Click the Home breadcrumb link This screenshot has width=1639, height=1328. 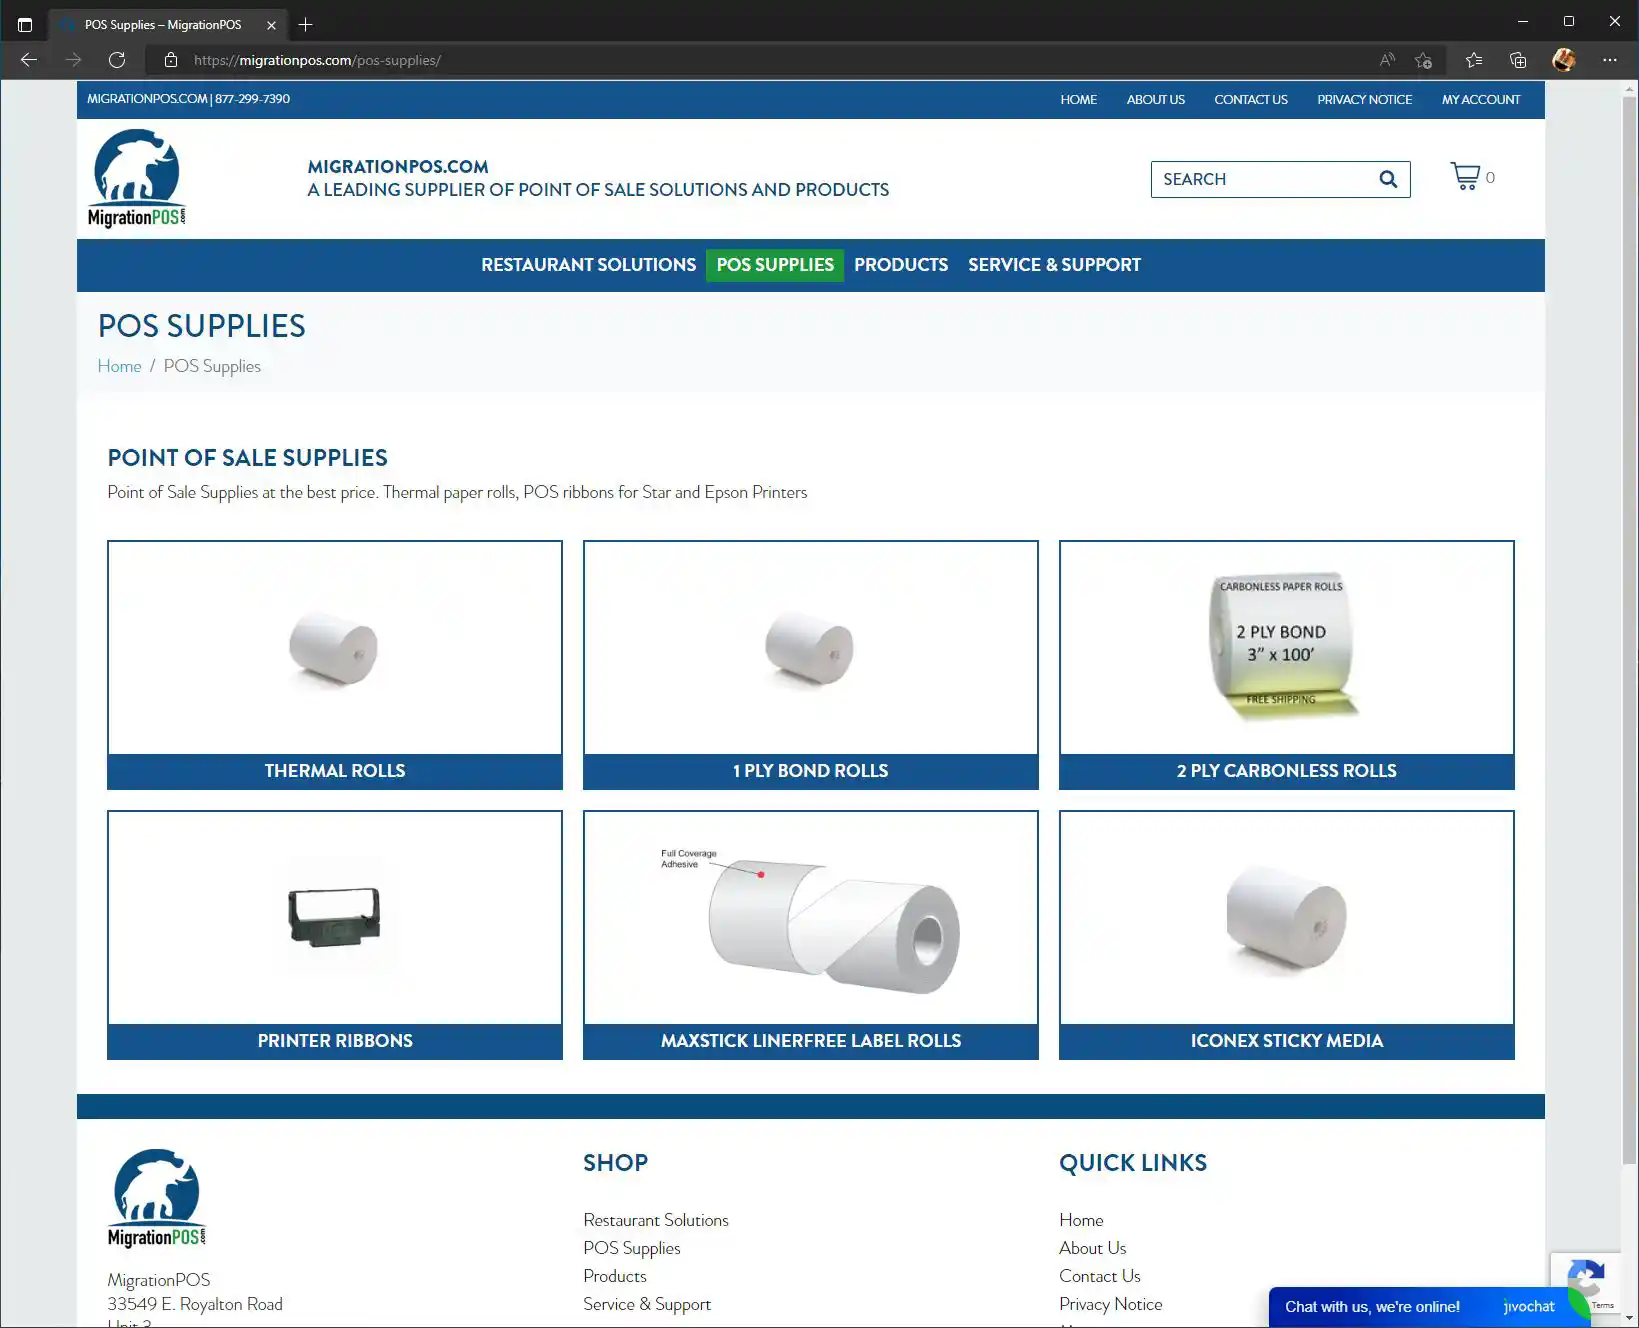119,366
